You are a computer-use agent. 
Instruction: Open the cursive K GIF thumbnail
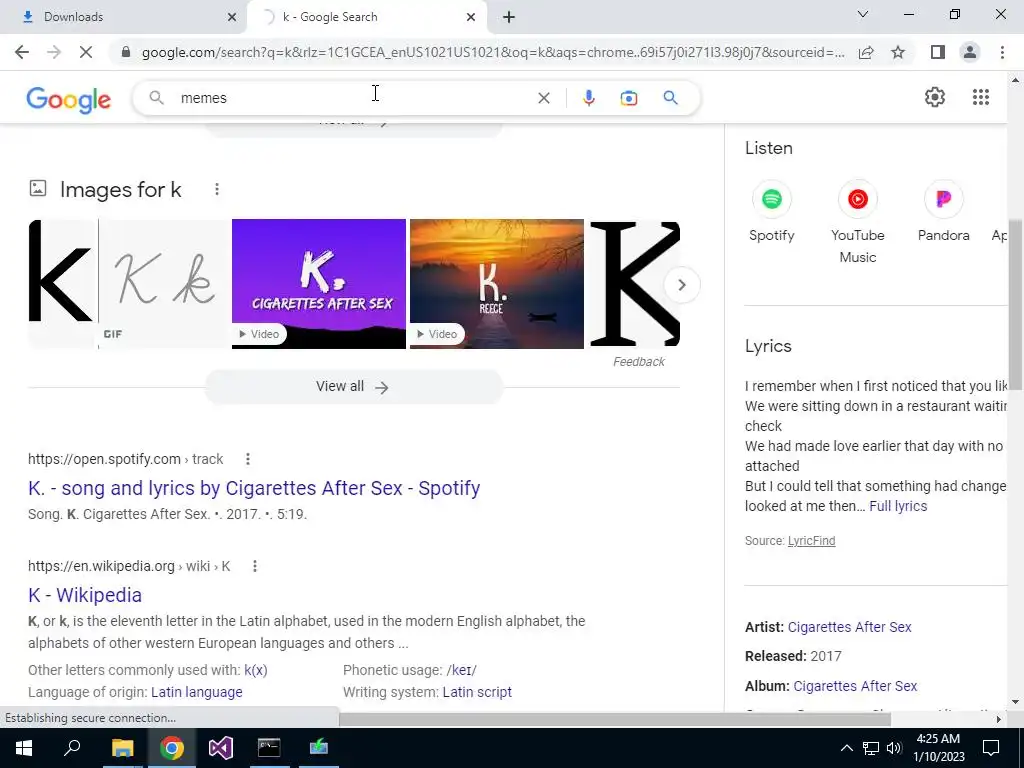(165, 284)
